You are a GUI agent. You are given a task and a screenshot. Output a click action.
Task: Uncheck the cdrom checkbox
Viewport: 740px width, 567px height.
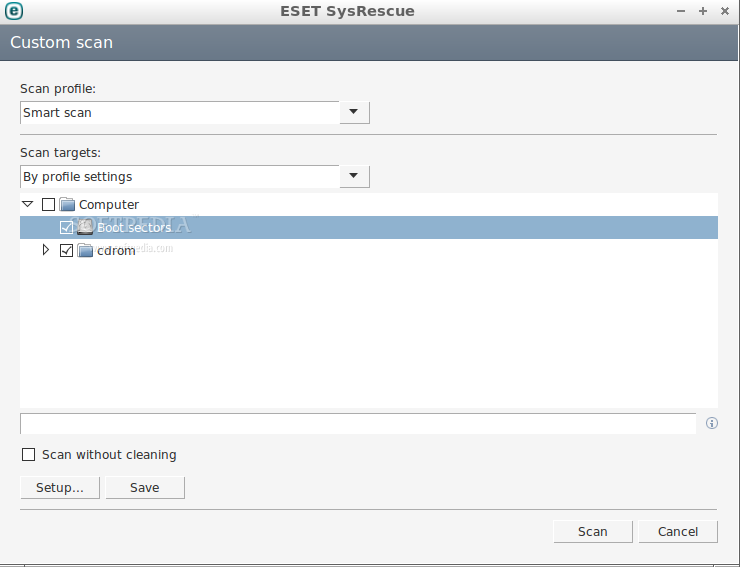pos(66,250)
